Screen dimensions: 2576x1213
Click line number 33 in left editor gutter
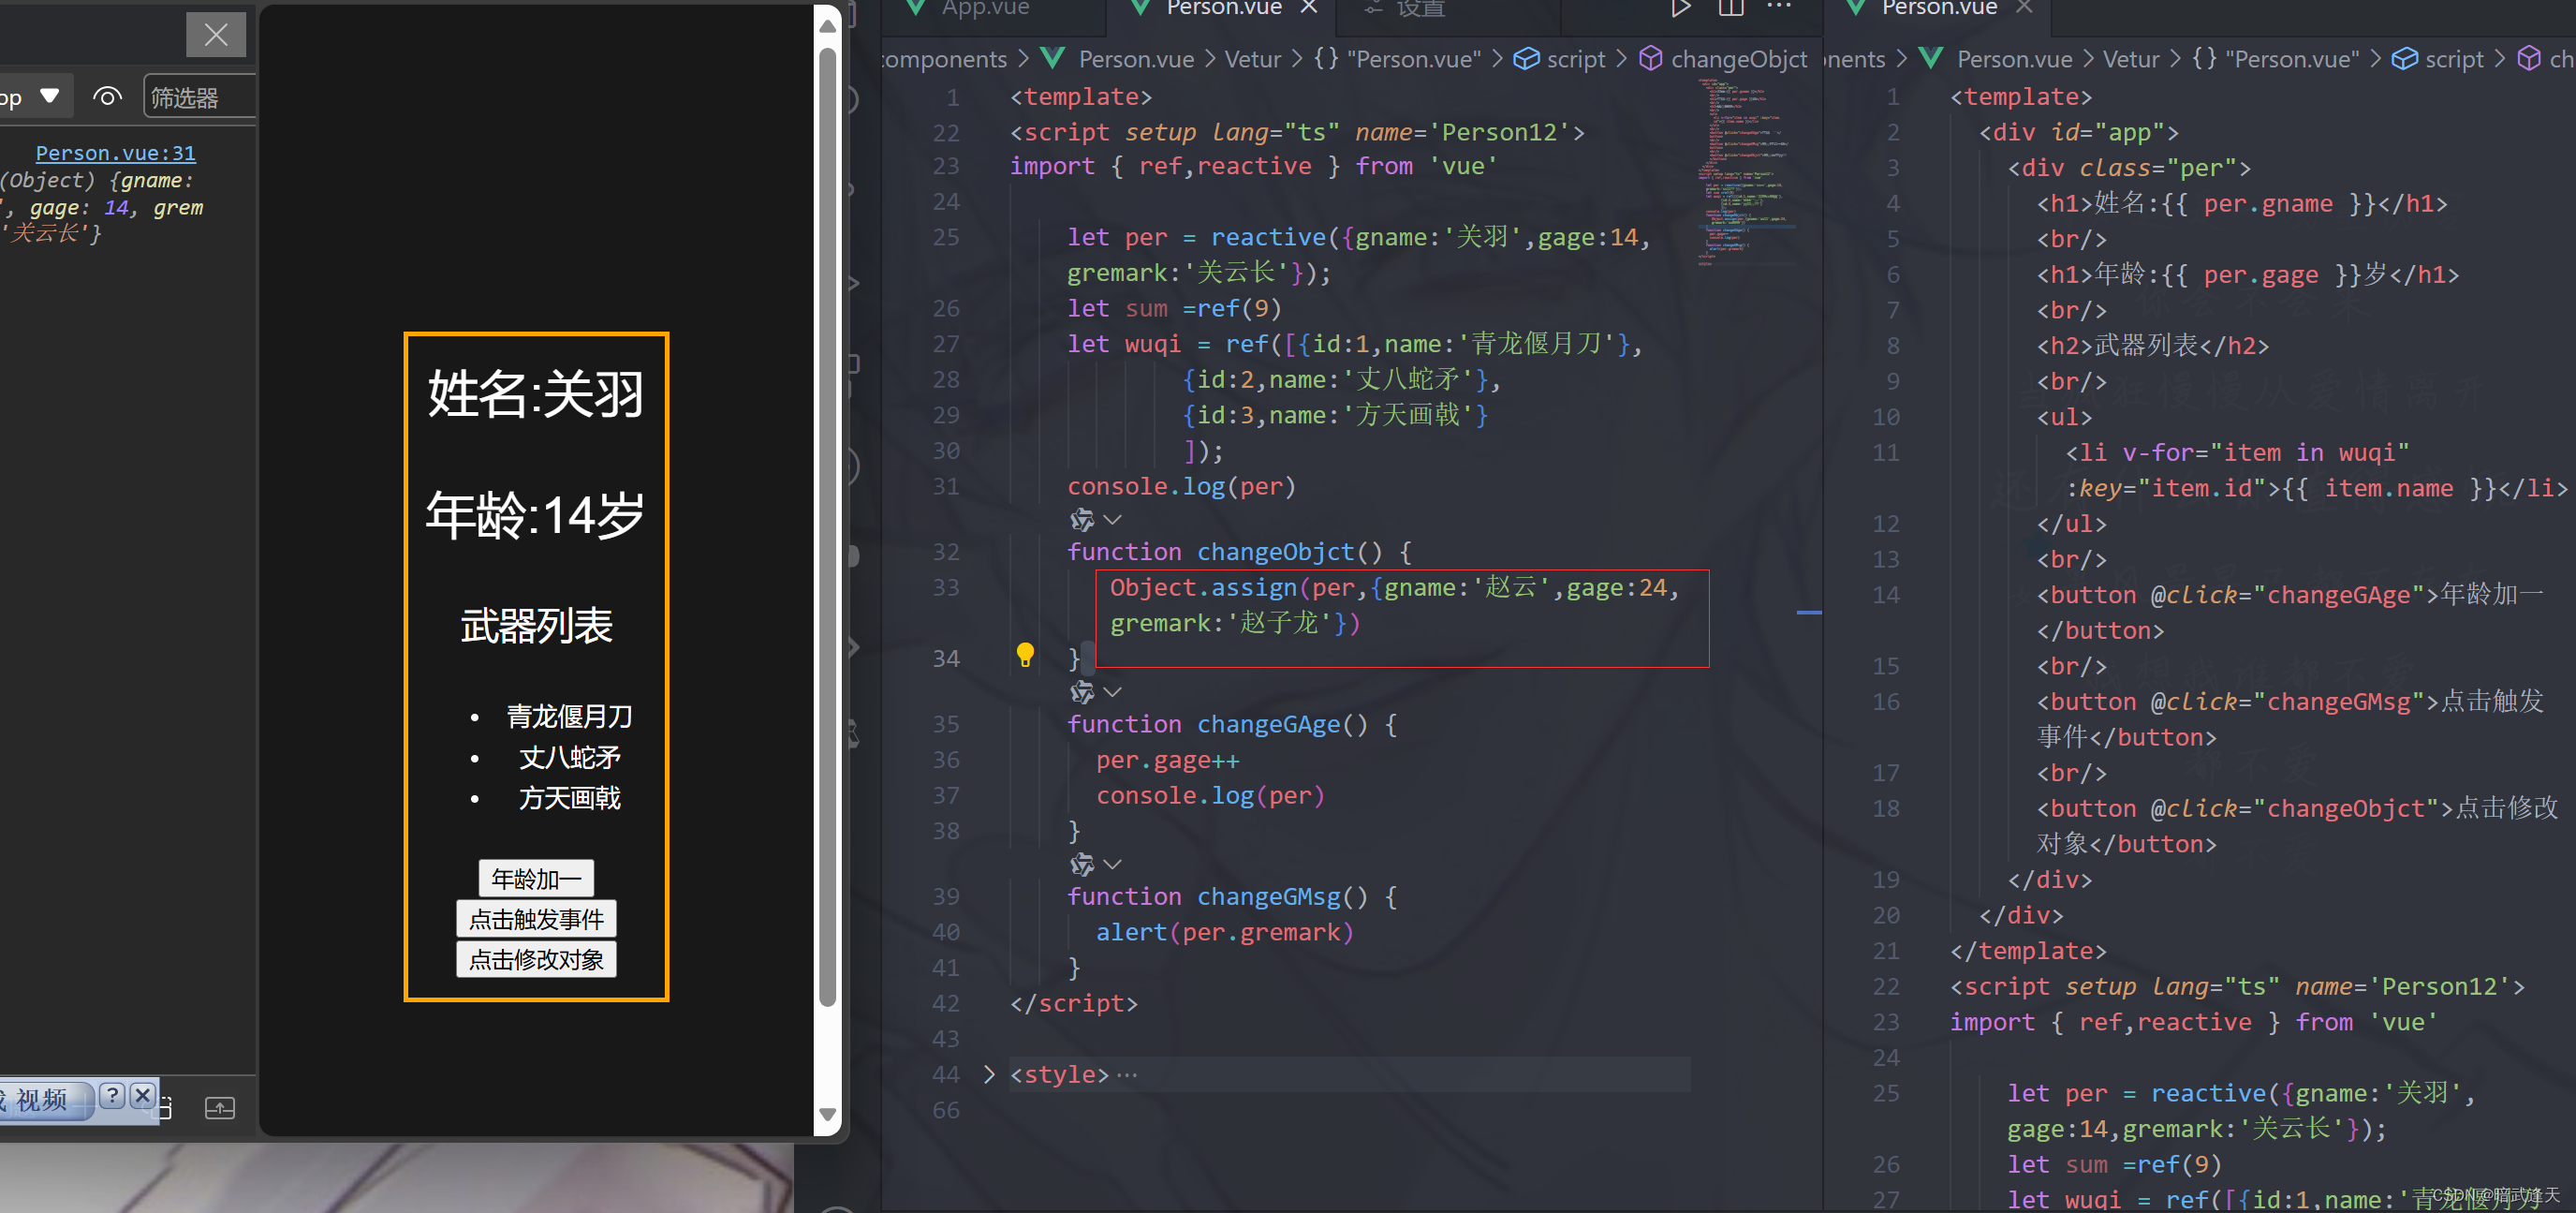tap(946, 587)
